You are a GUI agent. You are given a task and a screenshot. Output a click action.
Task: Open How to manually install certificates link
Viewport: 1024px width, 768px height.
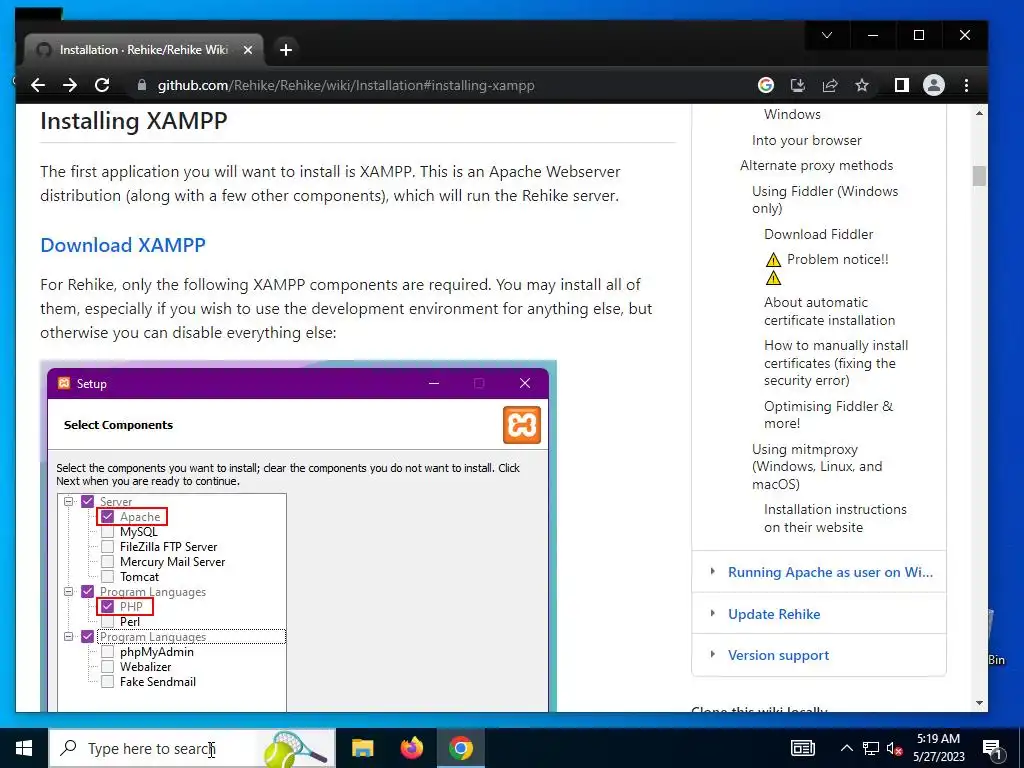point(836,362)
